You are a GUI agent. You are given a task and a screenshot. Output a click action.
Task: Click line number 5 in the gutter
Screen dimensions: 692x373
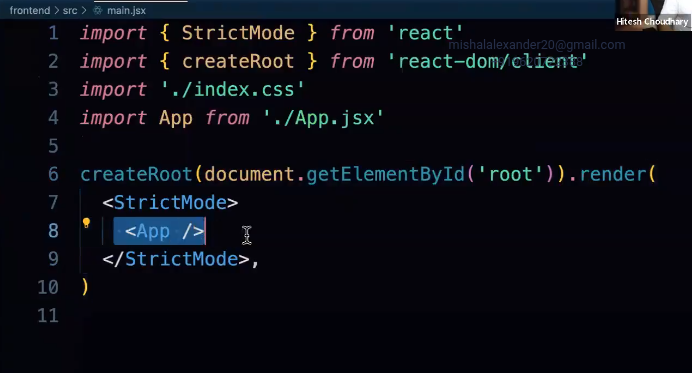(x=53, y=146)
